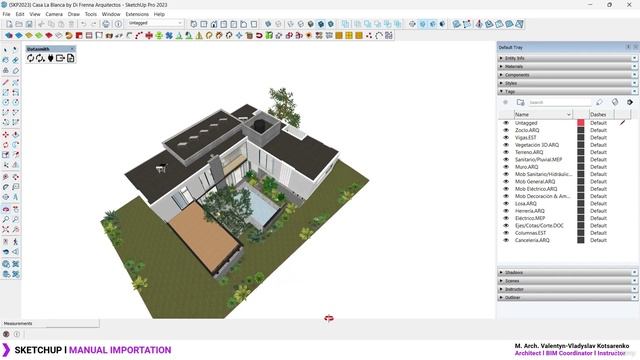640x360 pixels.
Task: Click the Eléctrico.MEP color swatch
Action: (x=581, y=218)
